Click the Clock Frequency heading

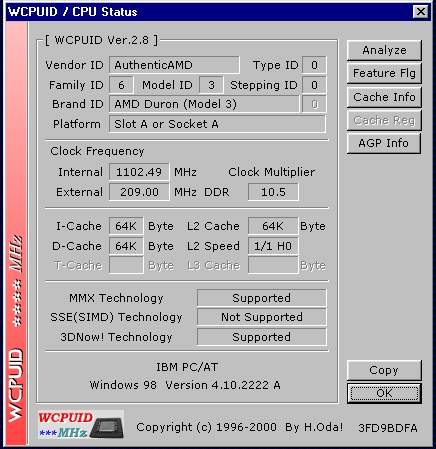pyautogui.click(x=97, y=151)
